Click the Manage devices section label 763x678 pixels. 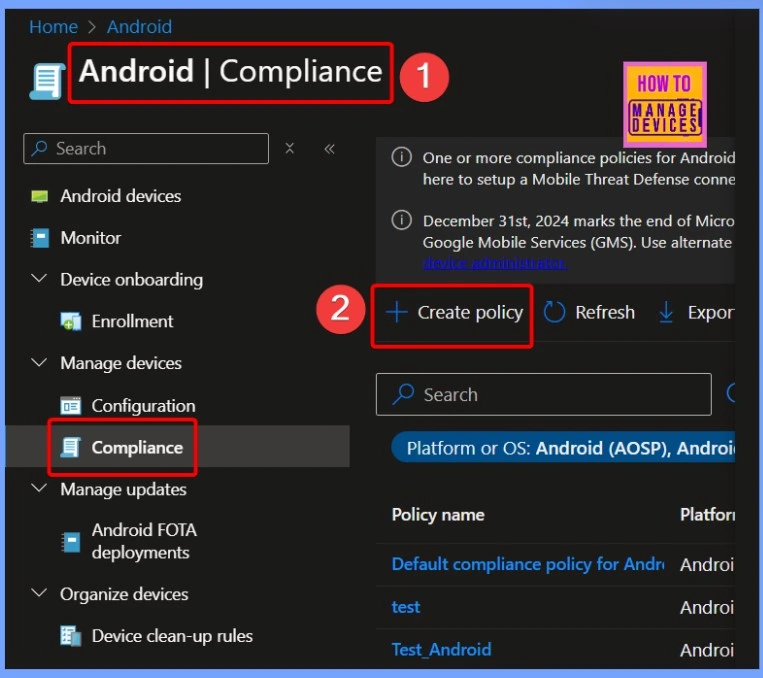pos(121,363)
